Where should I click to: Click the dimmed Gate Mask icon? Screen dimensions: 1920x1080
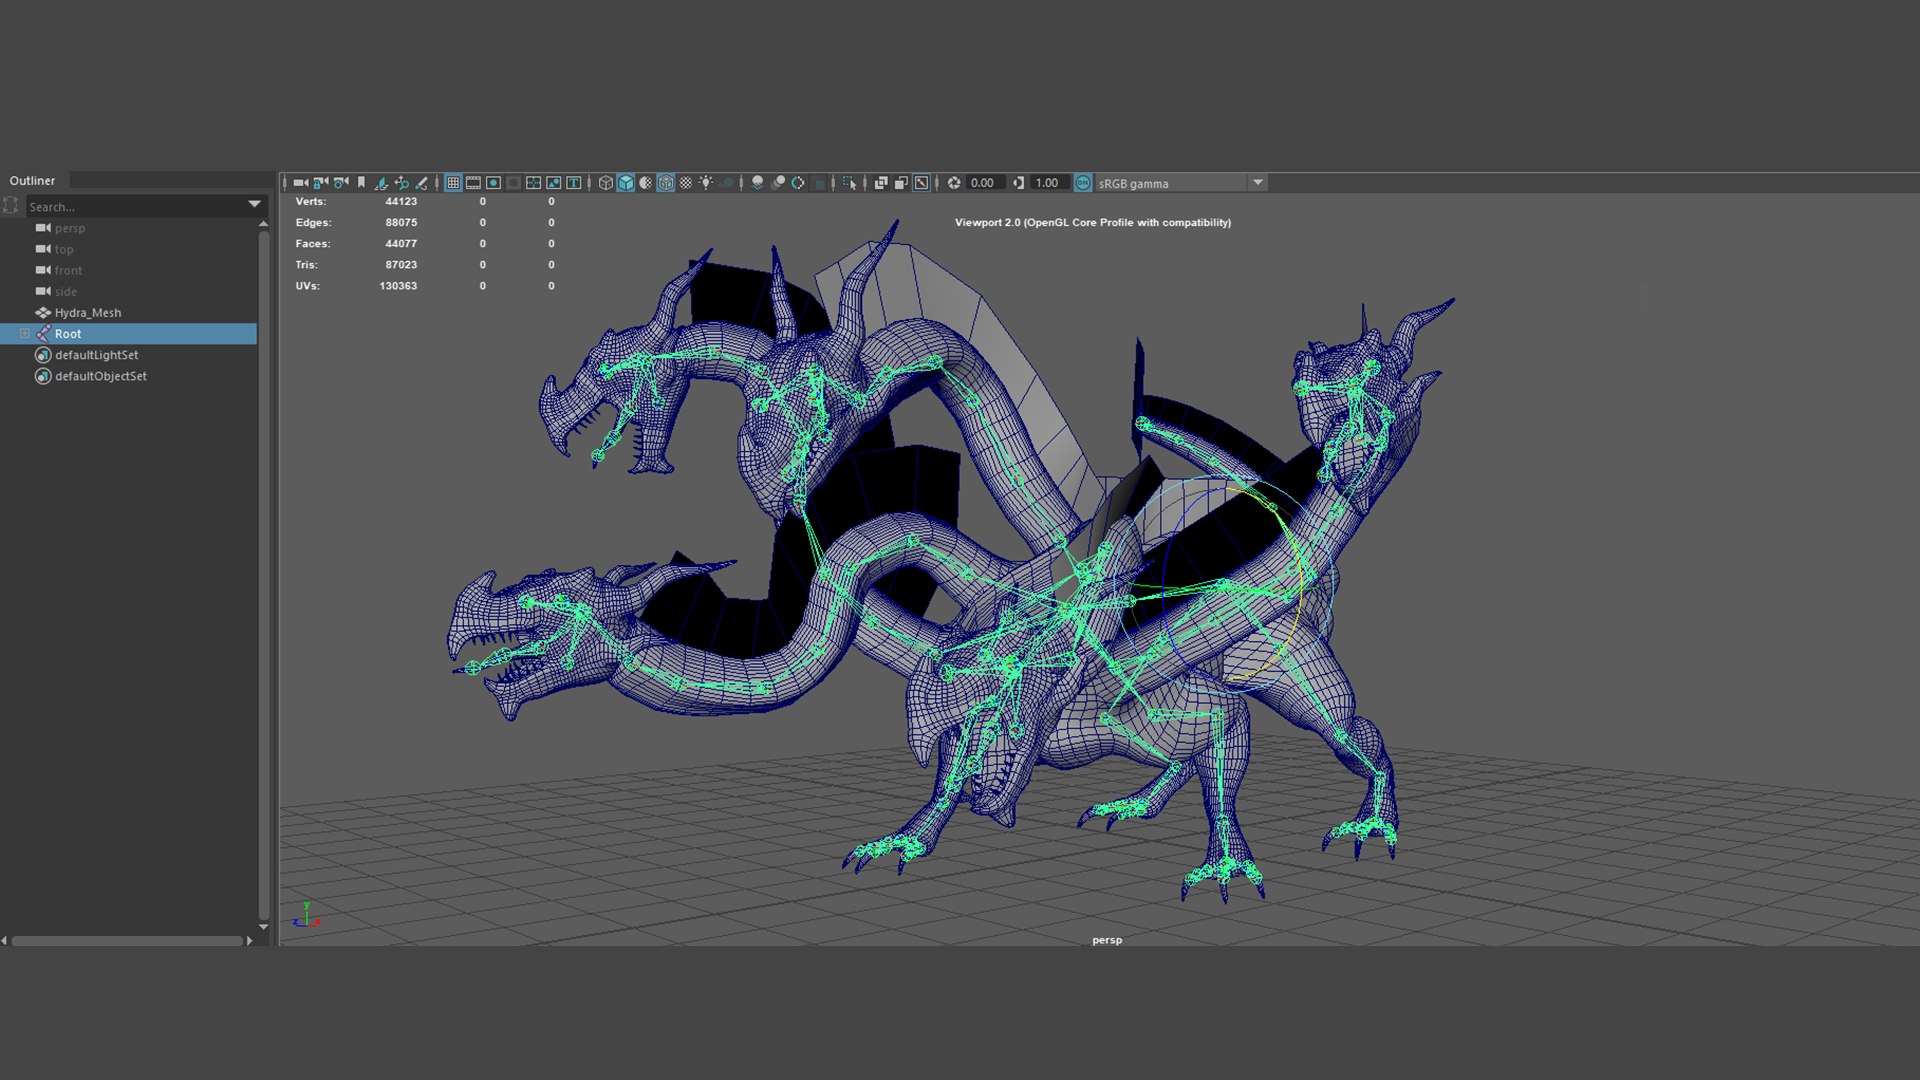(x=513, y=183)
